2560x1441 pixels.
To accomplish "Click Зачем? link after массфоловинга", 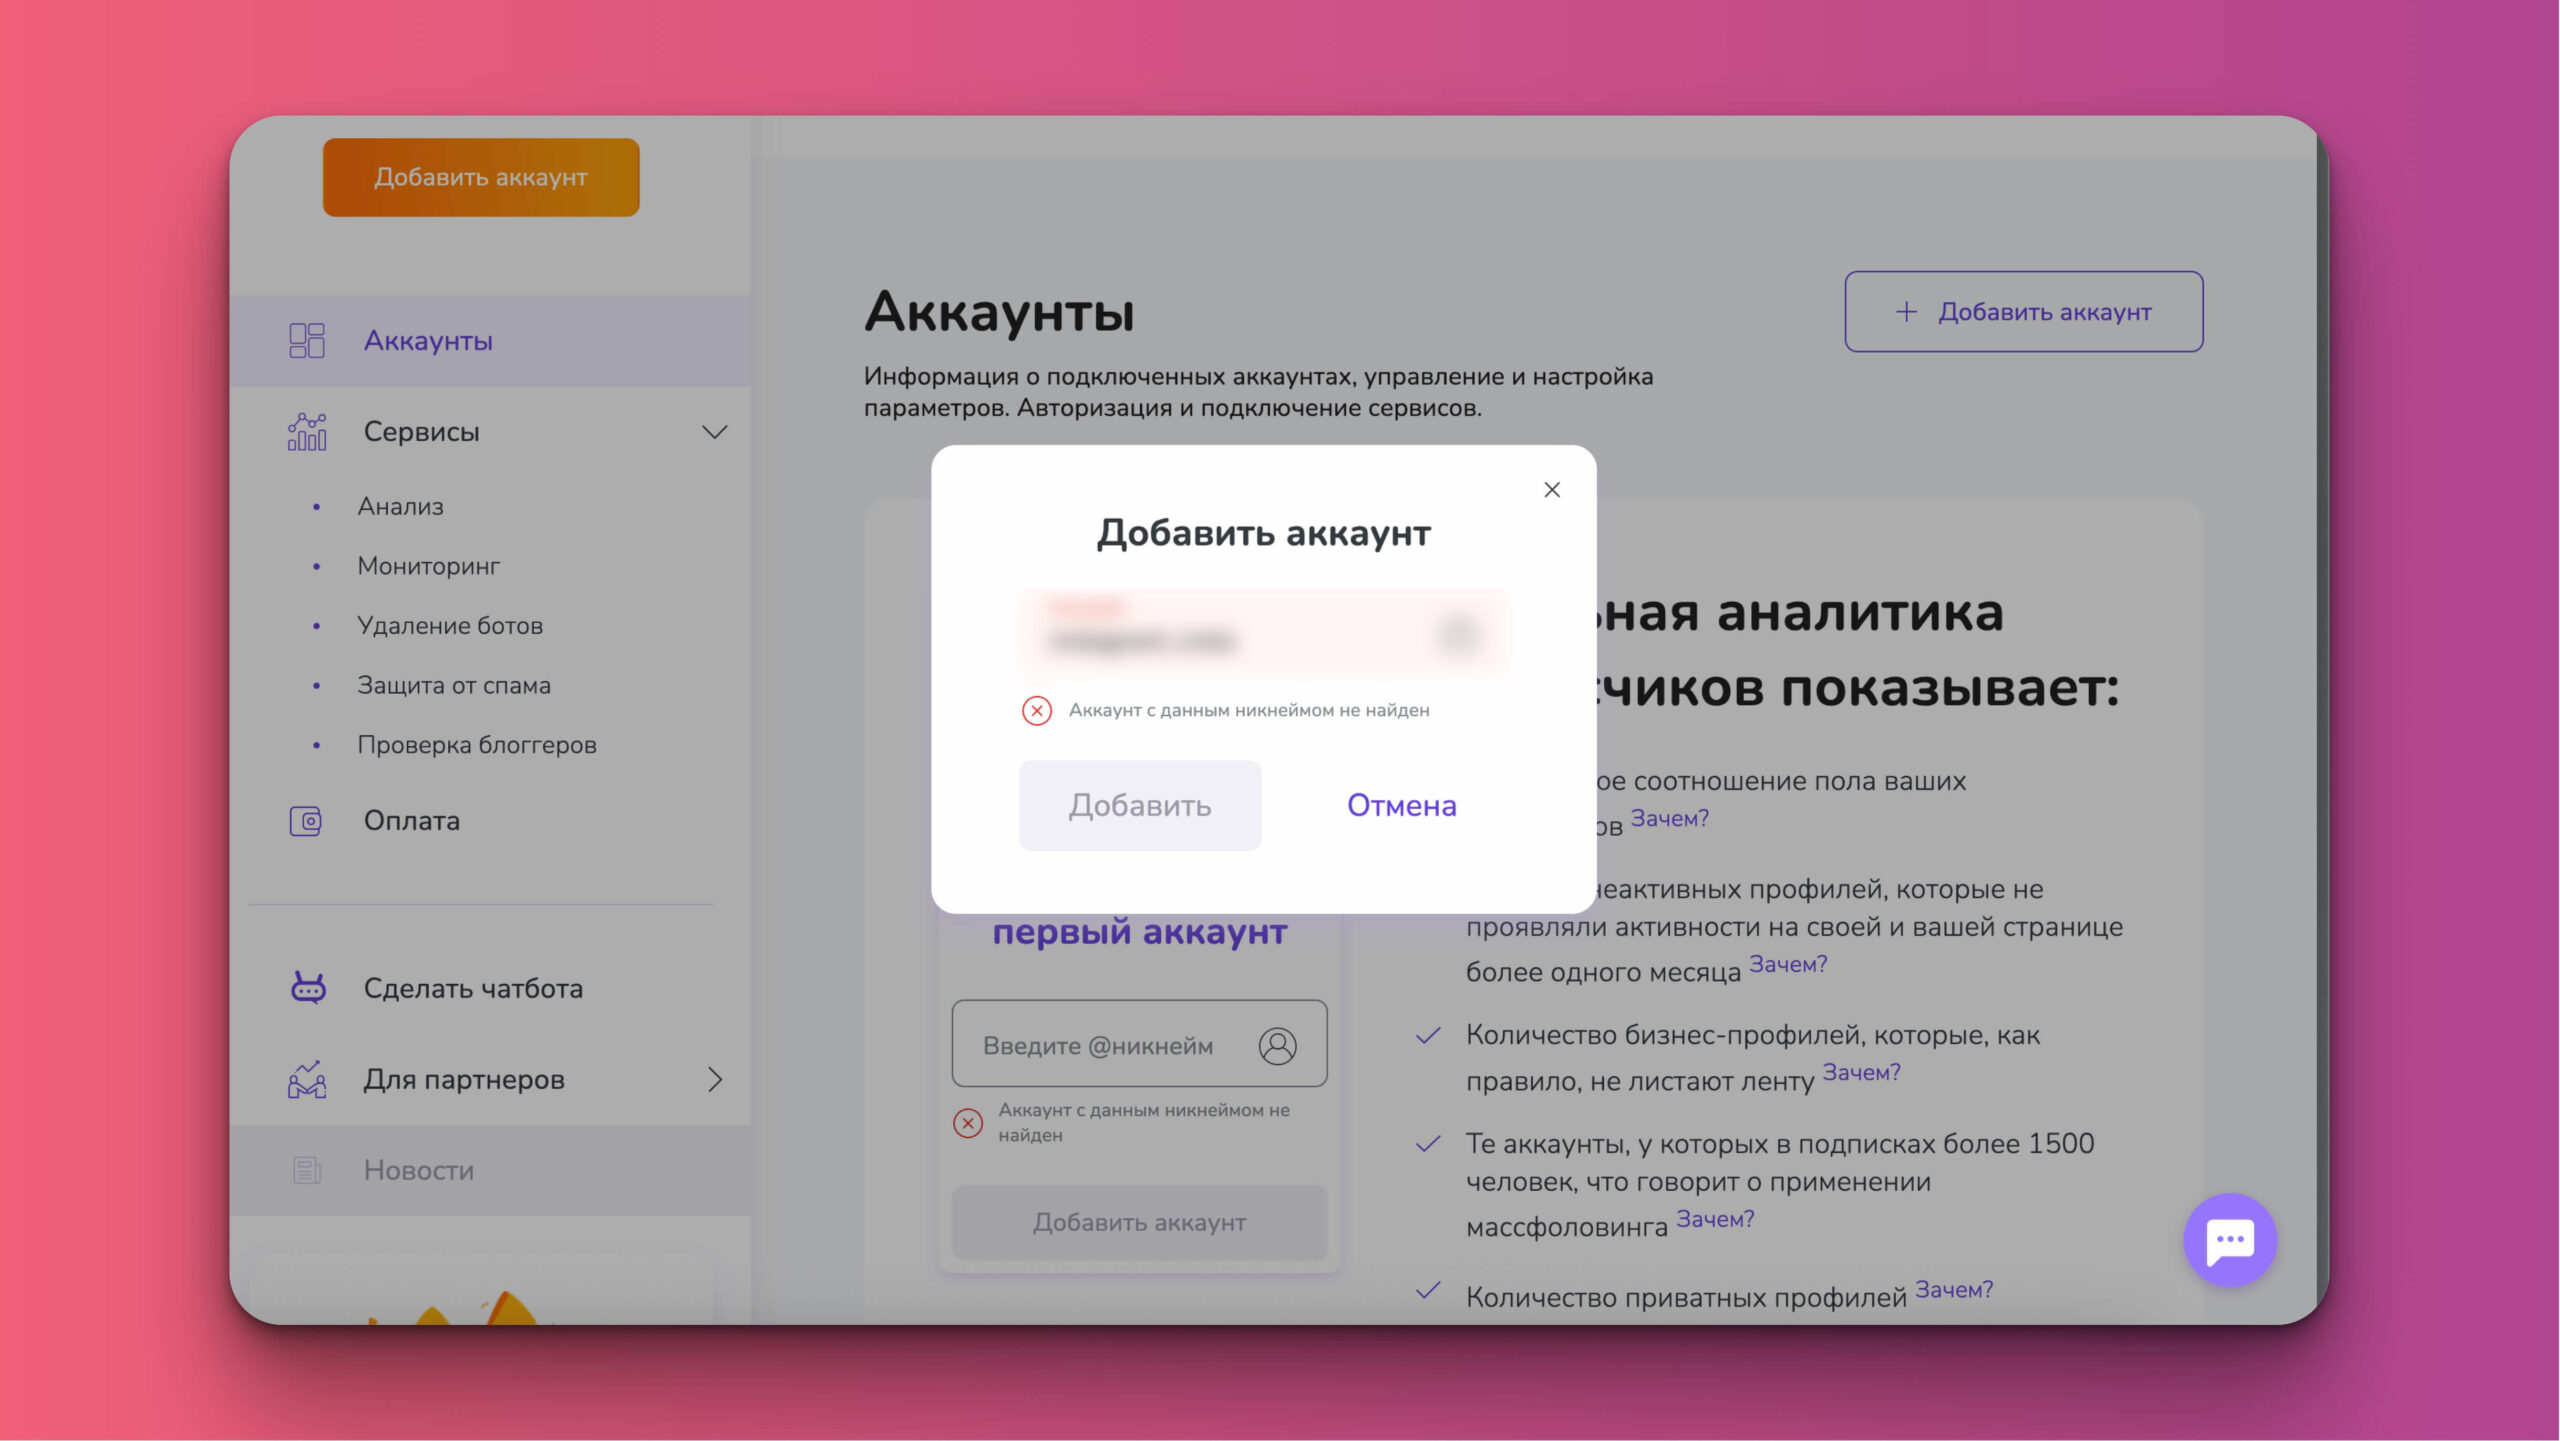I will 1715,1220.
